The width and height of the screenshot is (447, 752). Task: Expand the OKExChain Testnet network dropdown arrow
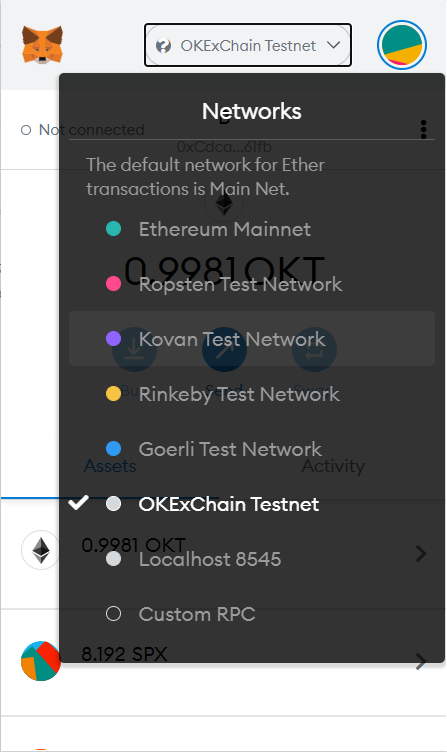pyautogui.click(x=333, y=46)
